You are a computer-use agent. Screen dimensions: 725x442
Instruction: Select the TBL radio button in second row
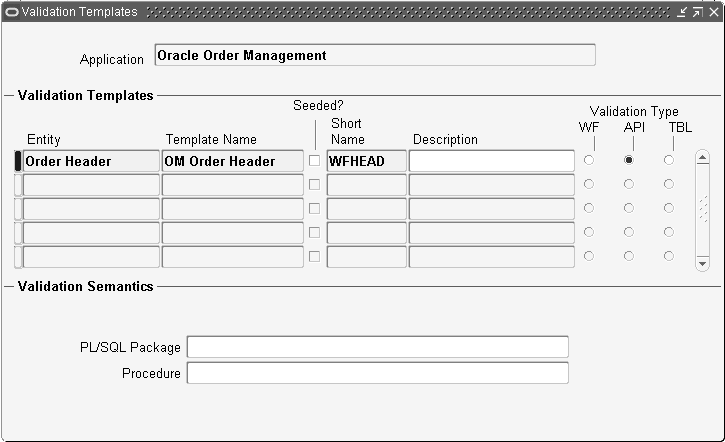pos(669,184)
